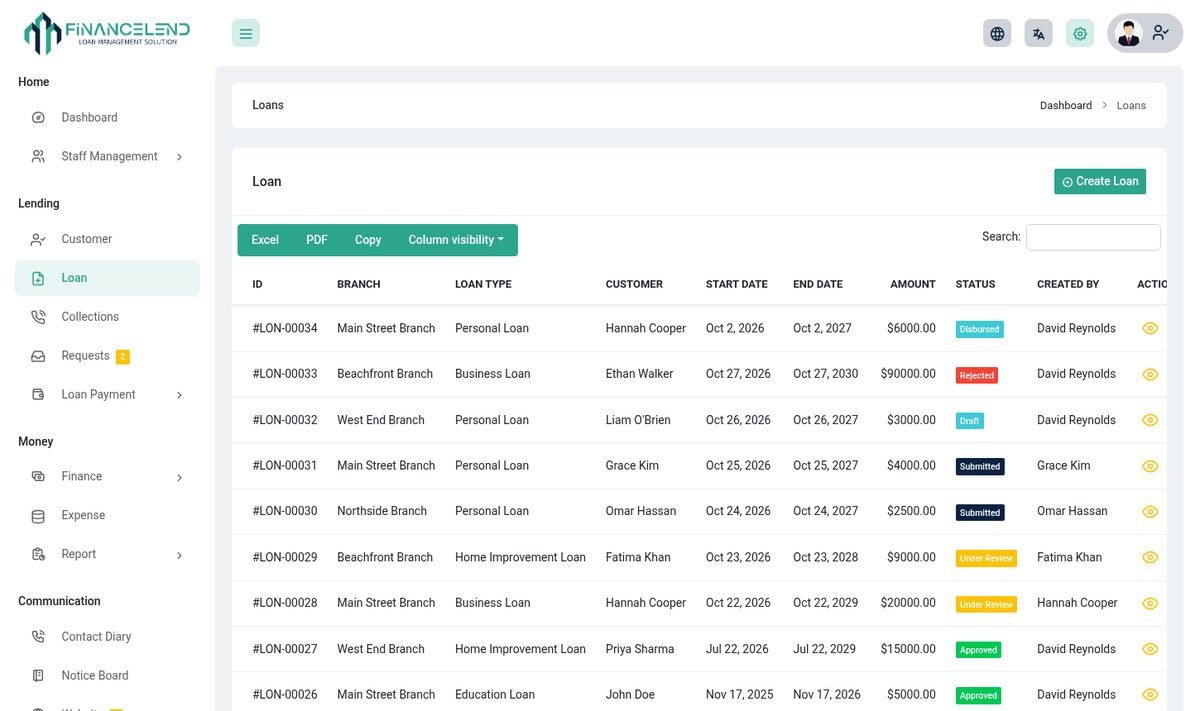
Task: Expand Staff Management submenu chevron
Action: (180, 157)
